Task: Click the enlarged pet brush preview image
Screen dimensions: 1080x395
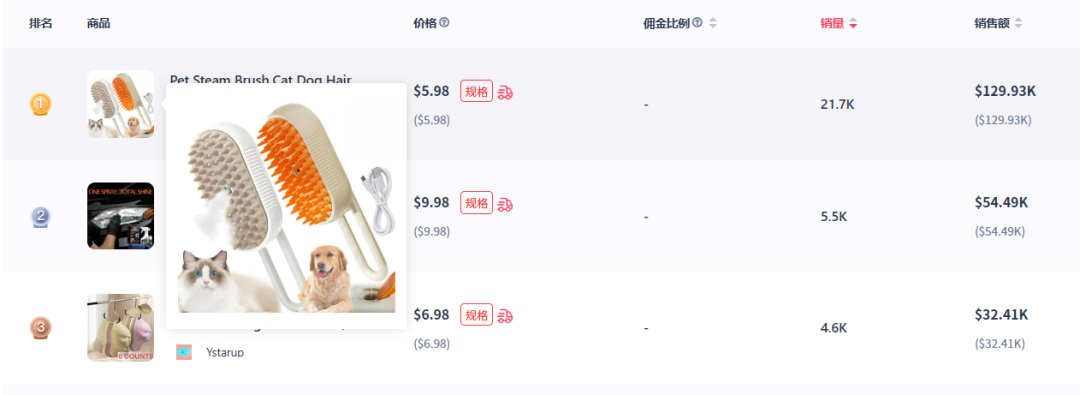Action: [x=287, y=205]
